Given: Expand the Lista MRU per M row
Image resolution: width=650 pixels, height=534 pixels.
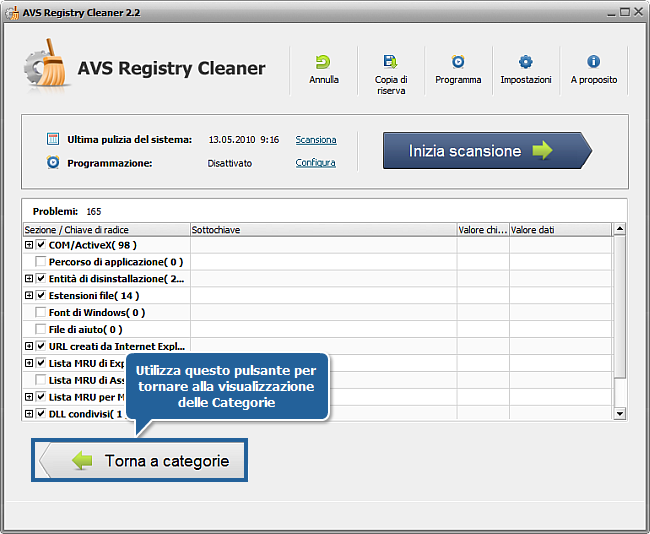Looking at the screenshot, I should (29, 397).
